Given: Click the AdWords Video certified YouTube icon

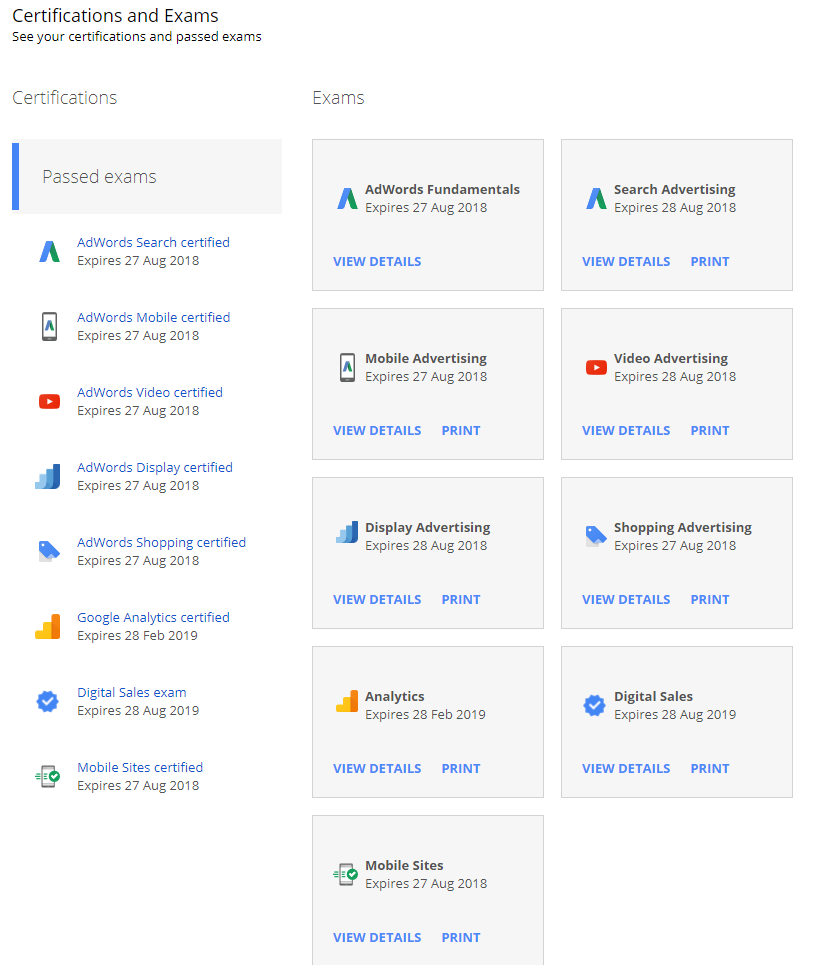Looking at the screenshot, I should [x=49, y=402].
